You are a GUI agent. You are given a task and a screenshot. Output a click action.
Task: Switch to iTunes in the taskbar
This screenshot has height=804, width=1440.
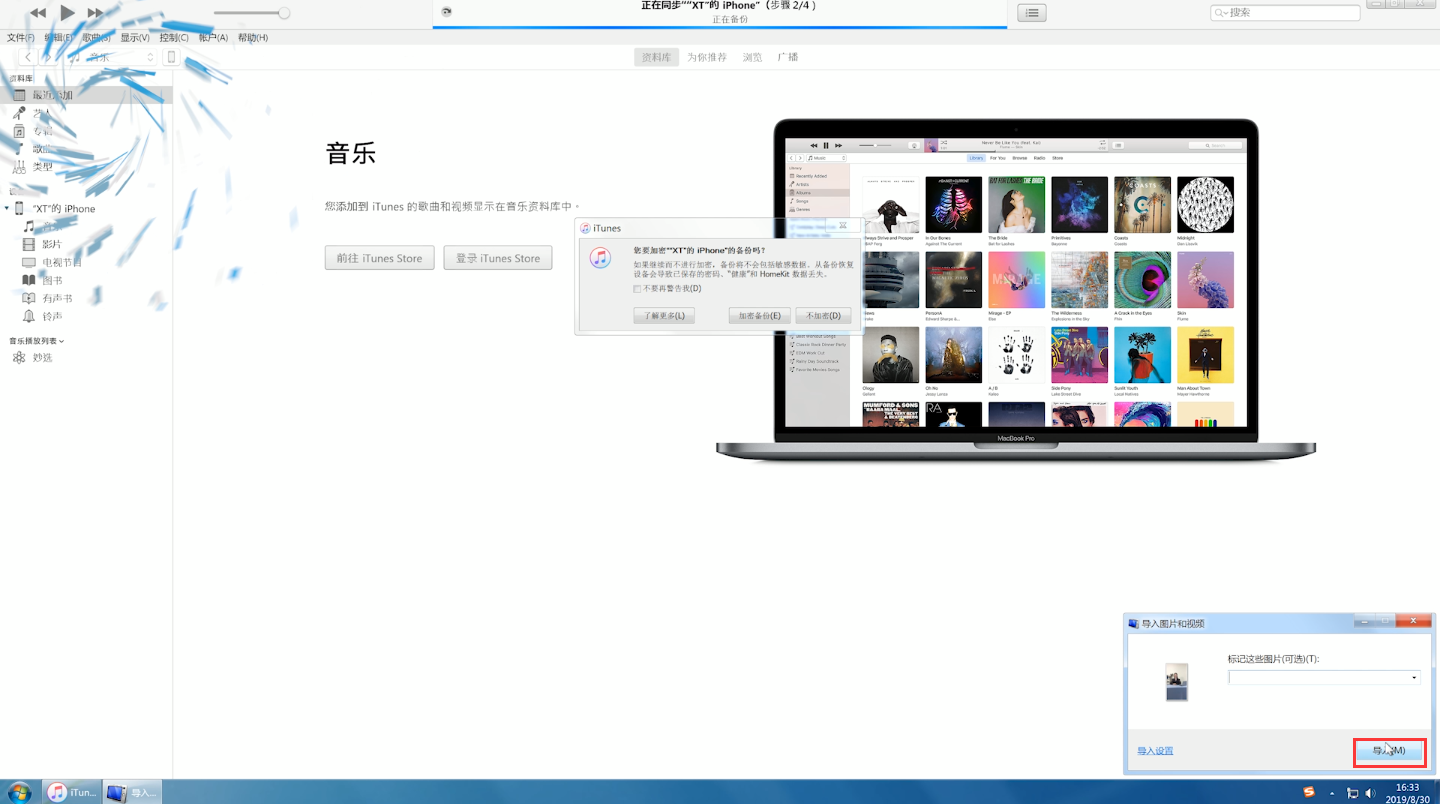72,792
